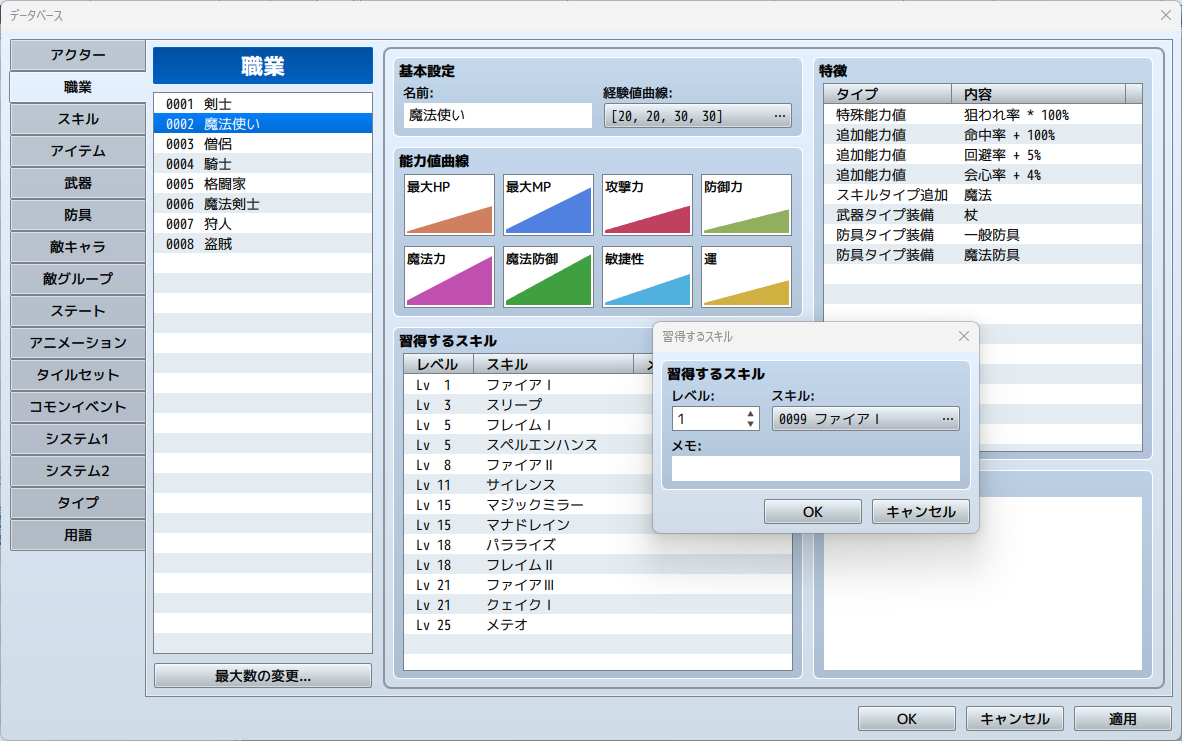The width and height of the screenshot is (1182, 741).
Task: Click OK in the 習得するスキル dialog
Action: (x=812, y=512)
